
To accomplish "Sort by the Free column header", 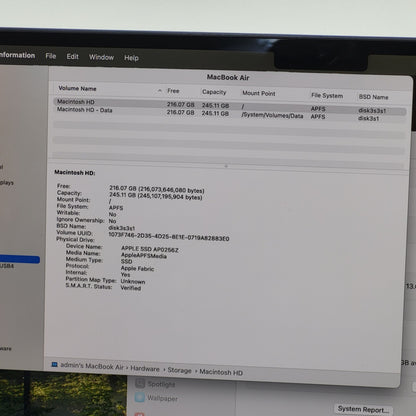I will (x=173, y=91).
